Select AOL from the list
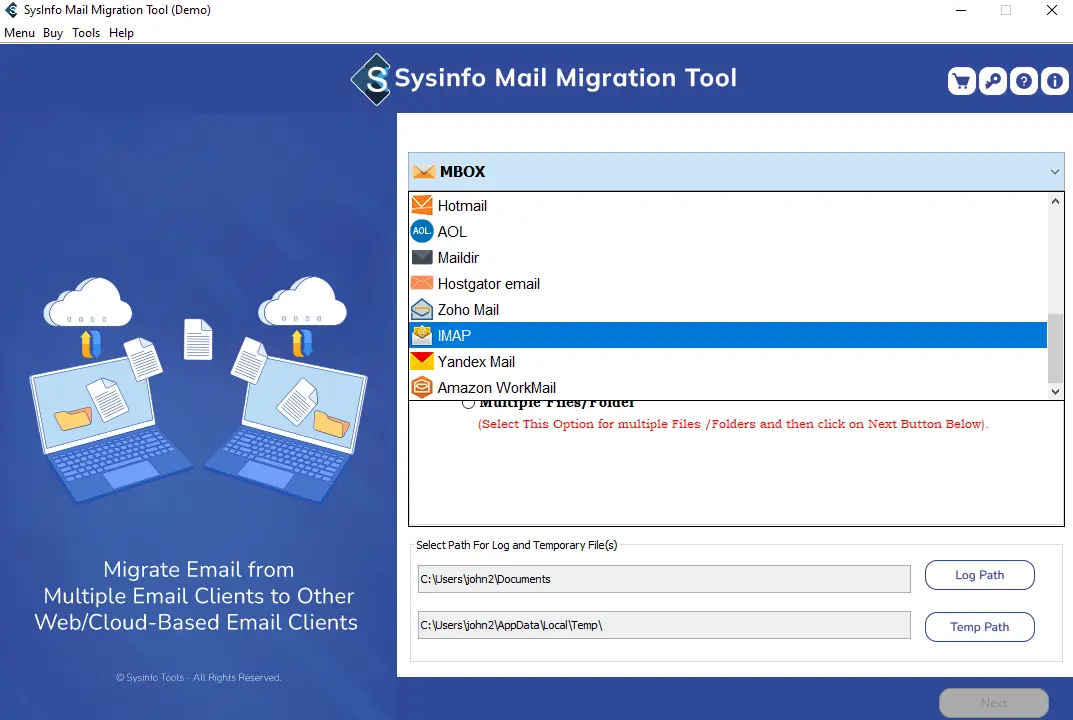This screenshot has height=720, width=1073. (728, 231)
